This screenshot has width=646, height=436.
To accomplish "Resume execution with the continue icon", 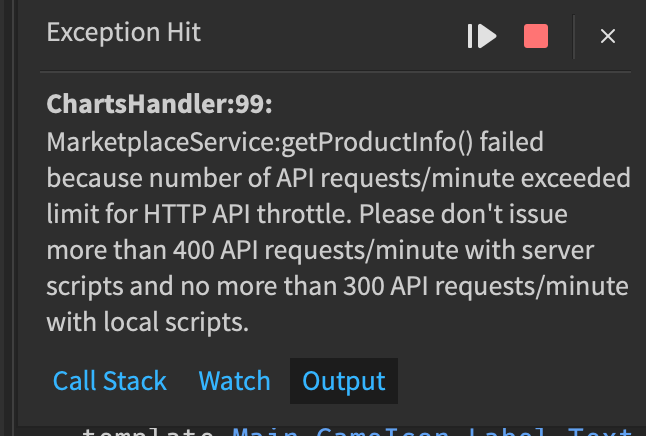I will coord(482,36).
